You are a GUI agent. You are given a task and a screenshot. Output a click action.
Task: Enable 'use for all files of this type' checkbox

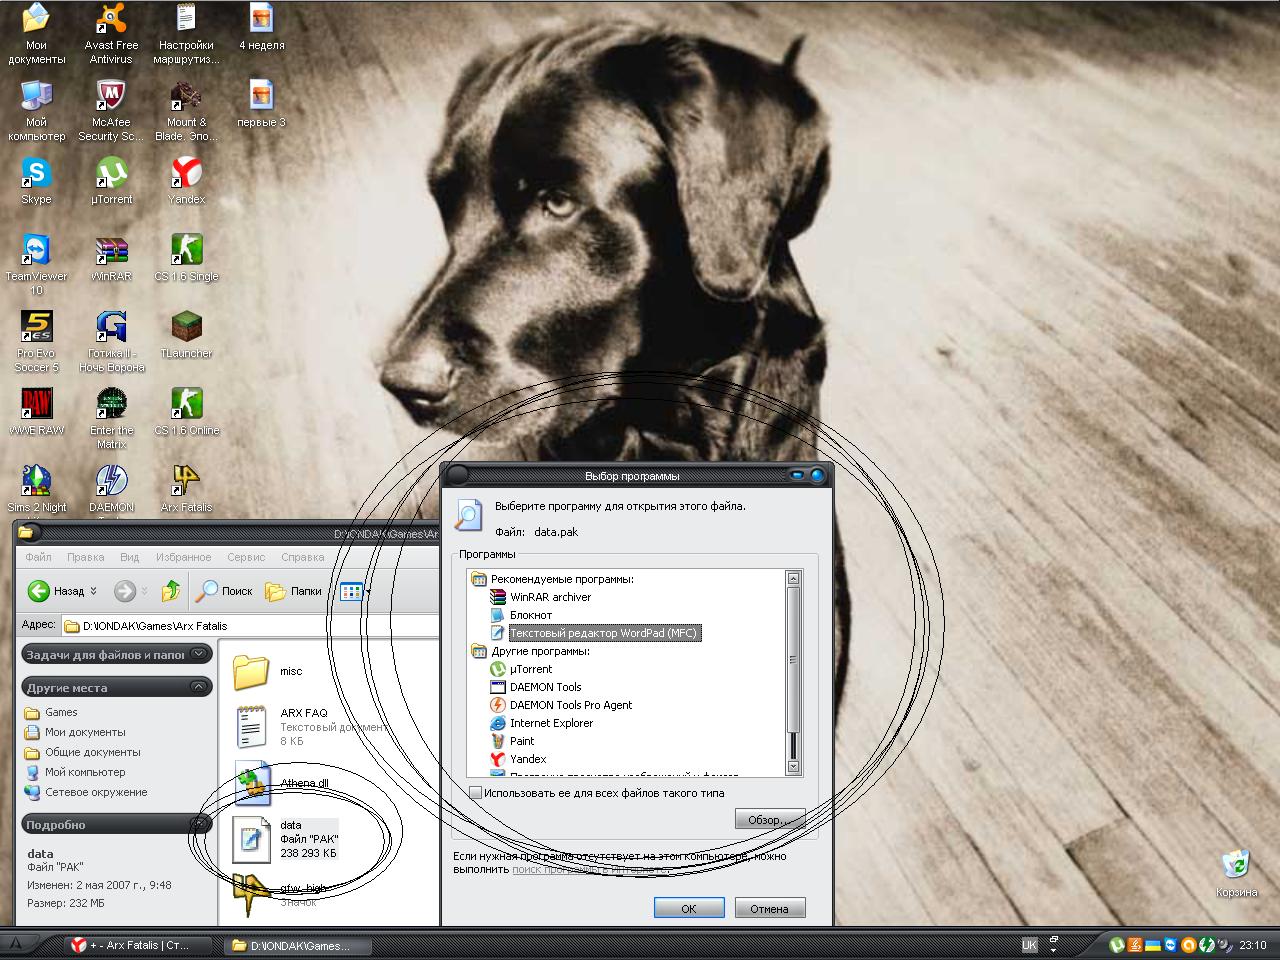click(477, 793)
